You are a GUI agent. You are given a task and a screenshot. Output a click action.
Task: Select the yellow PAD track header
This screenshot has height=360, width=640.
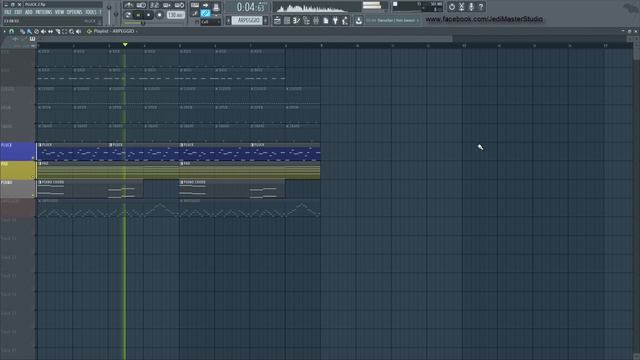point(18,170)
